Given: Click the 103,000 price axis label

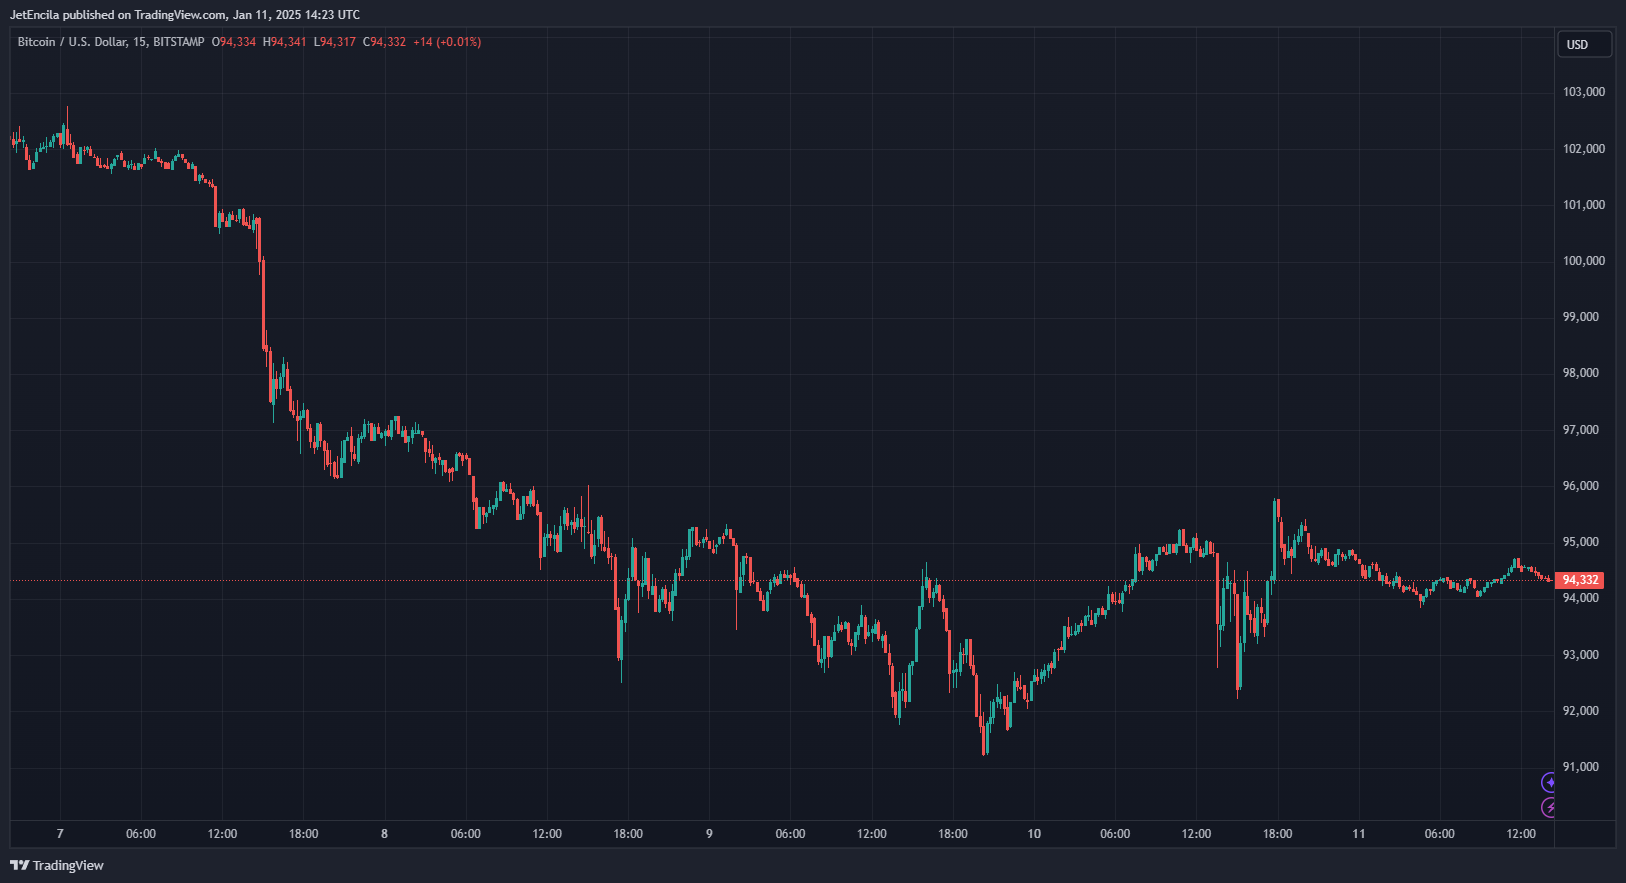Looking at the screenshot, I should pos(1583,92).
